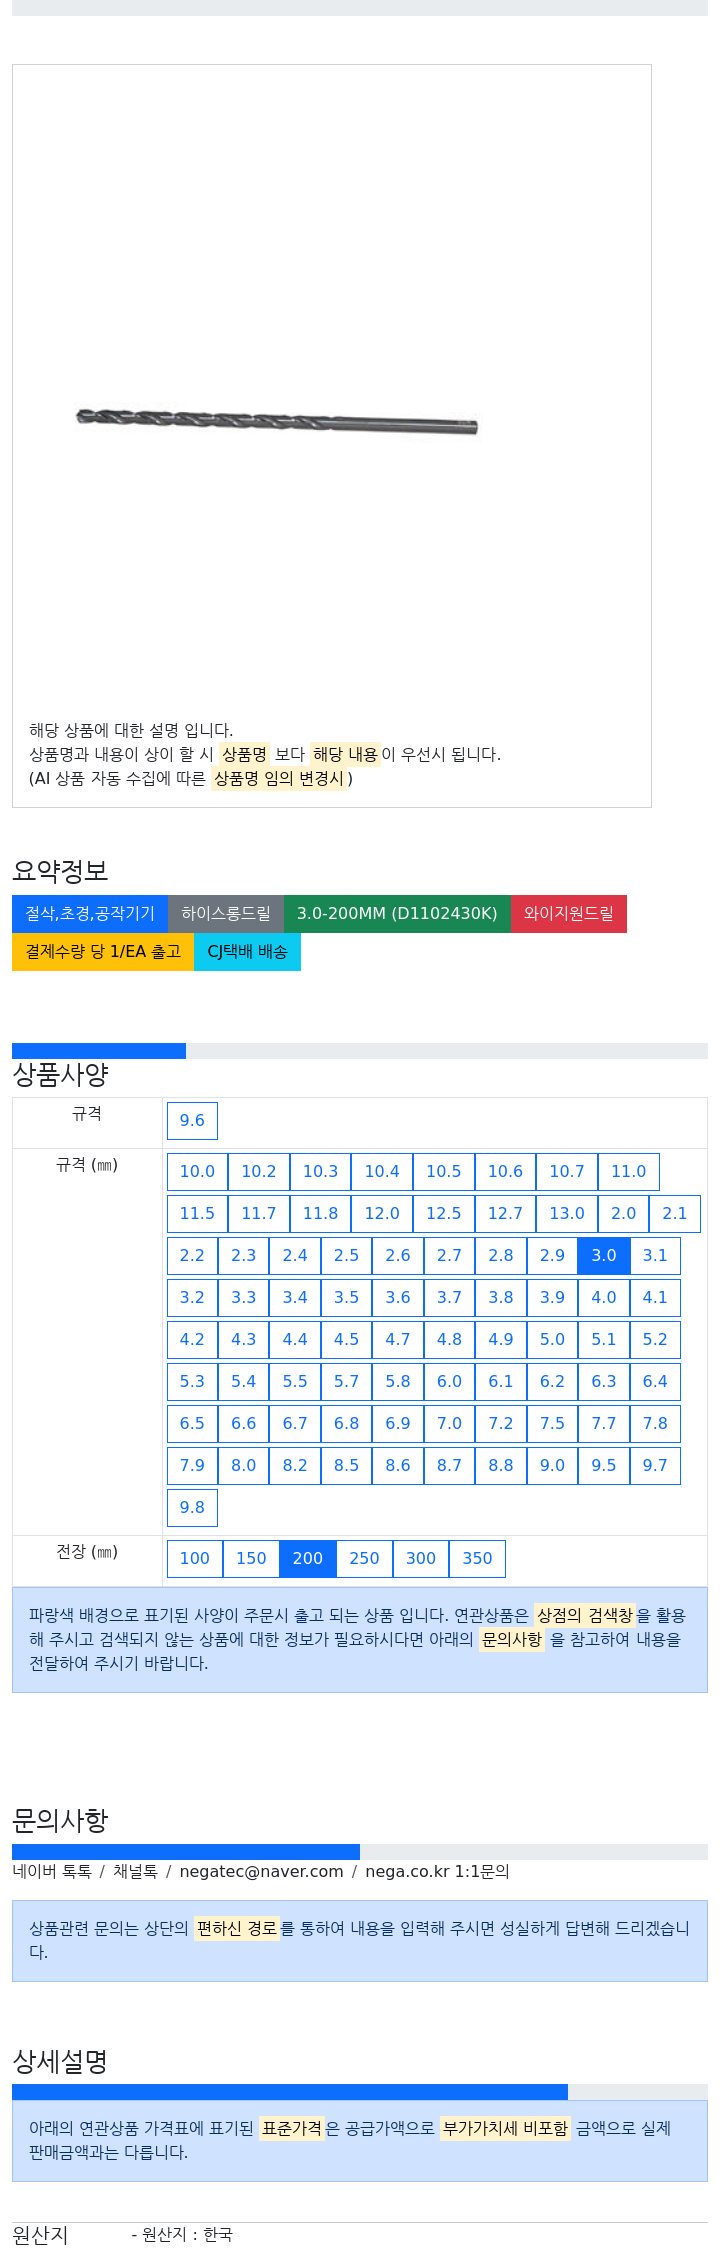Viewport: 720px width, 2255px height.
Task: Click the gray 하이스롱드릴 tag
Action: click(x=226, y=914)
